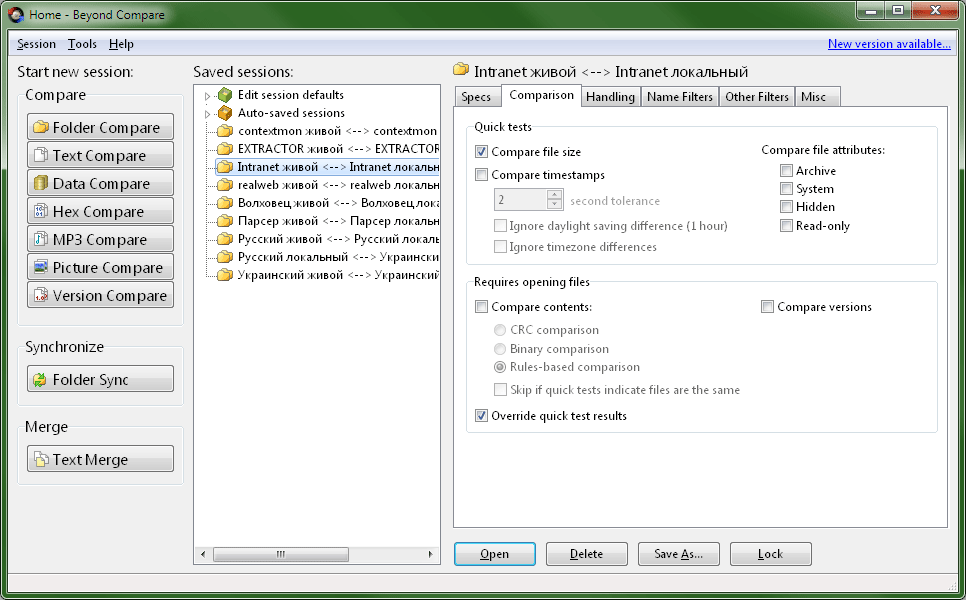Screen dimensions: 966x600
Task: Expand Edit session defaults tree node
Action: point(208,96)
